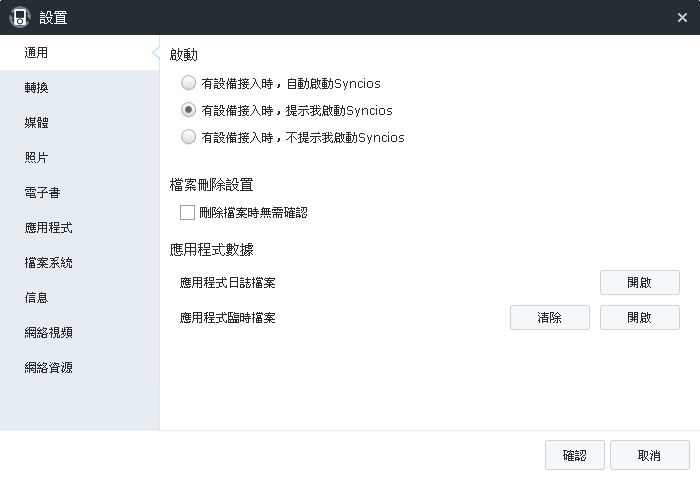This screenshot has height=480, width=700.
Task: Select 不提示我啟動Syncios radio option
Action: coord(188,137)
